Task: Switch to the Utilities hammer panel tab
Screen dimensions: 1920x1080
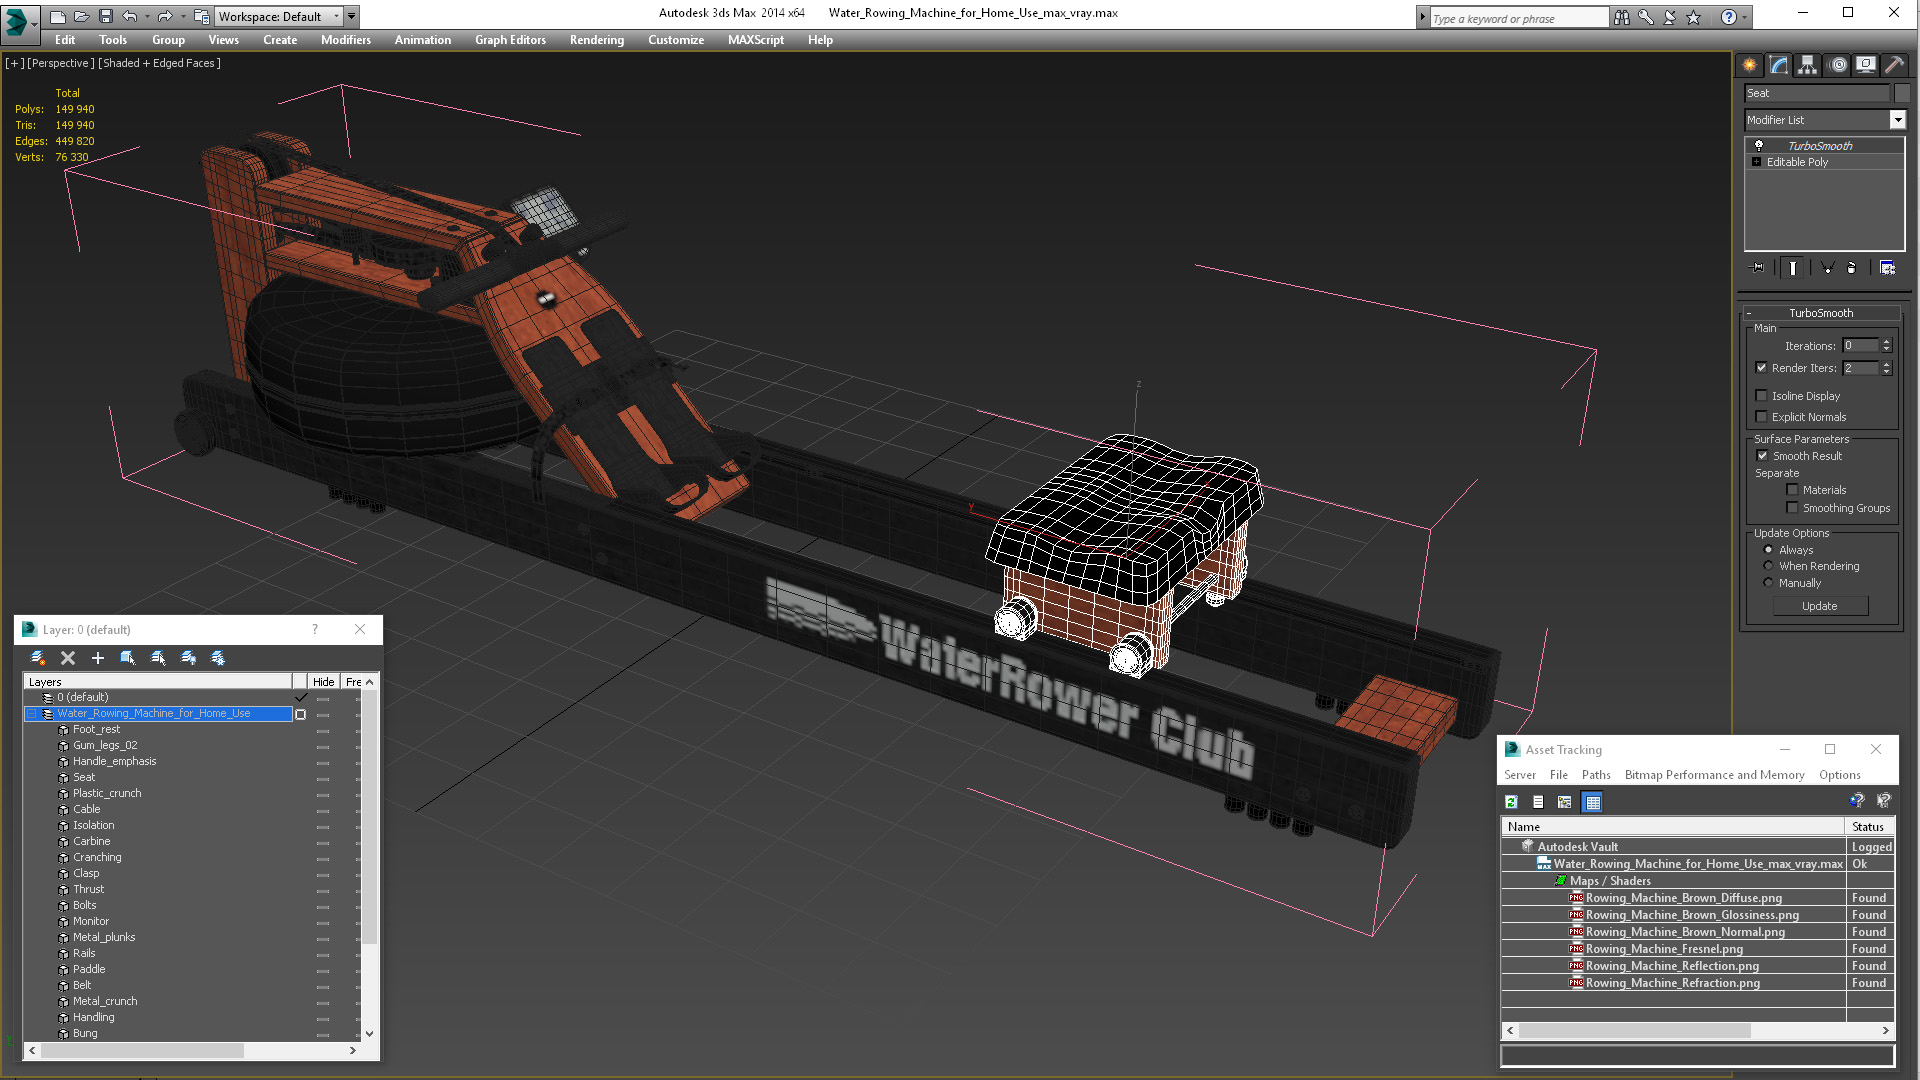Action: pyautogui.click(x=1894, y=65)
